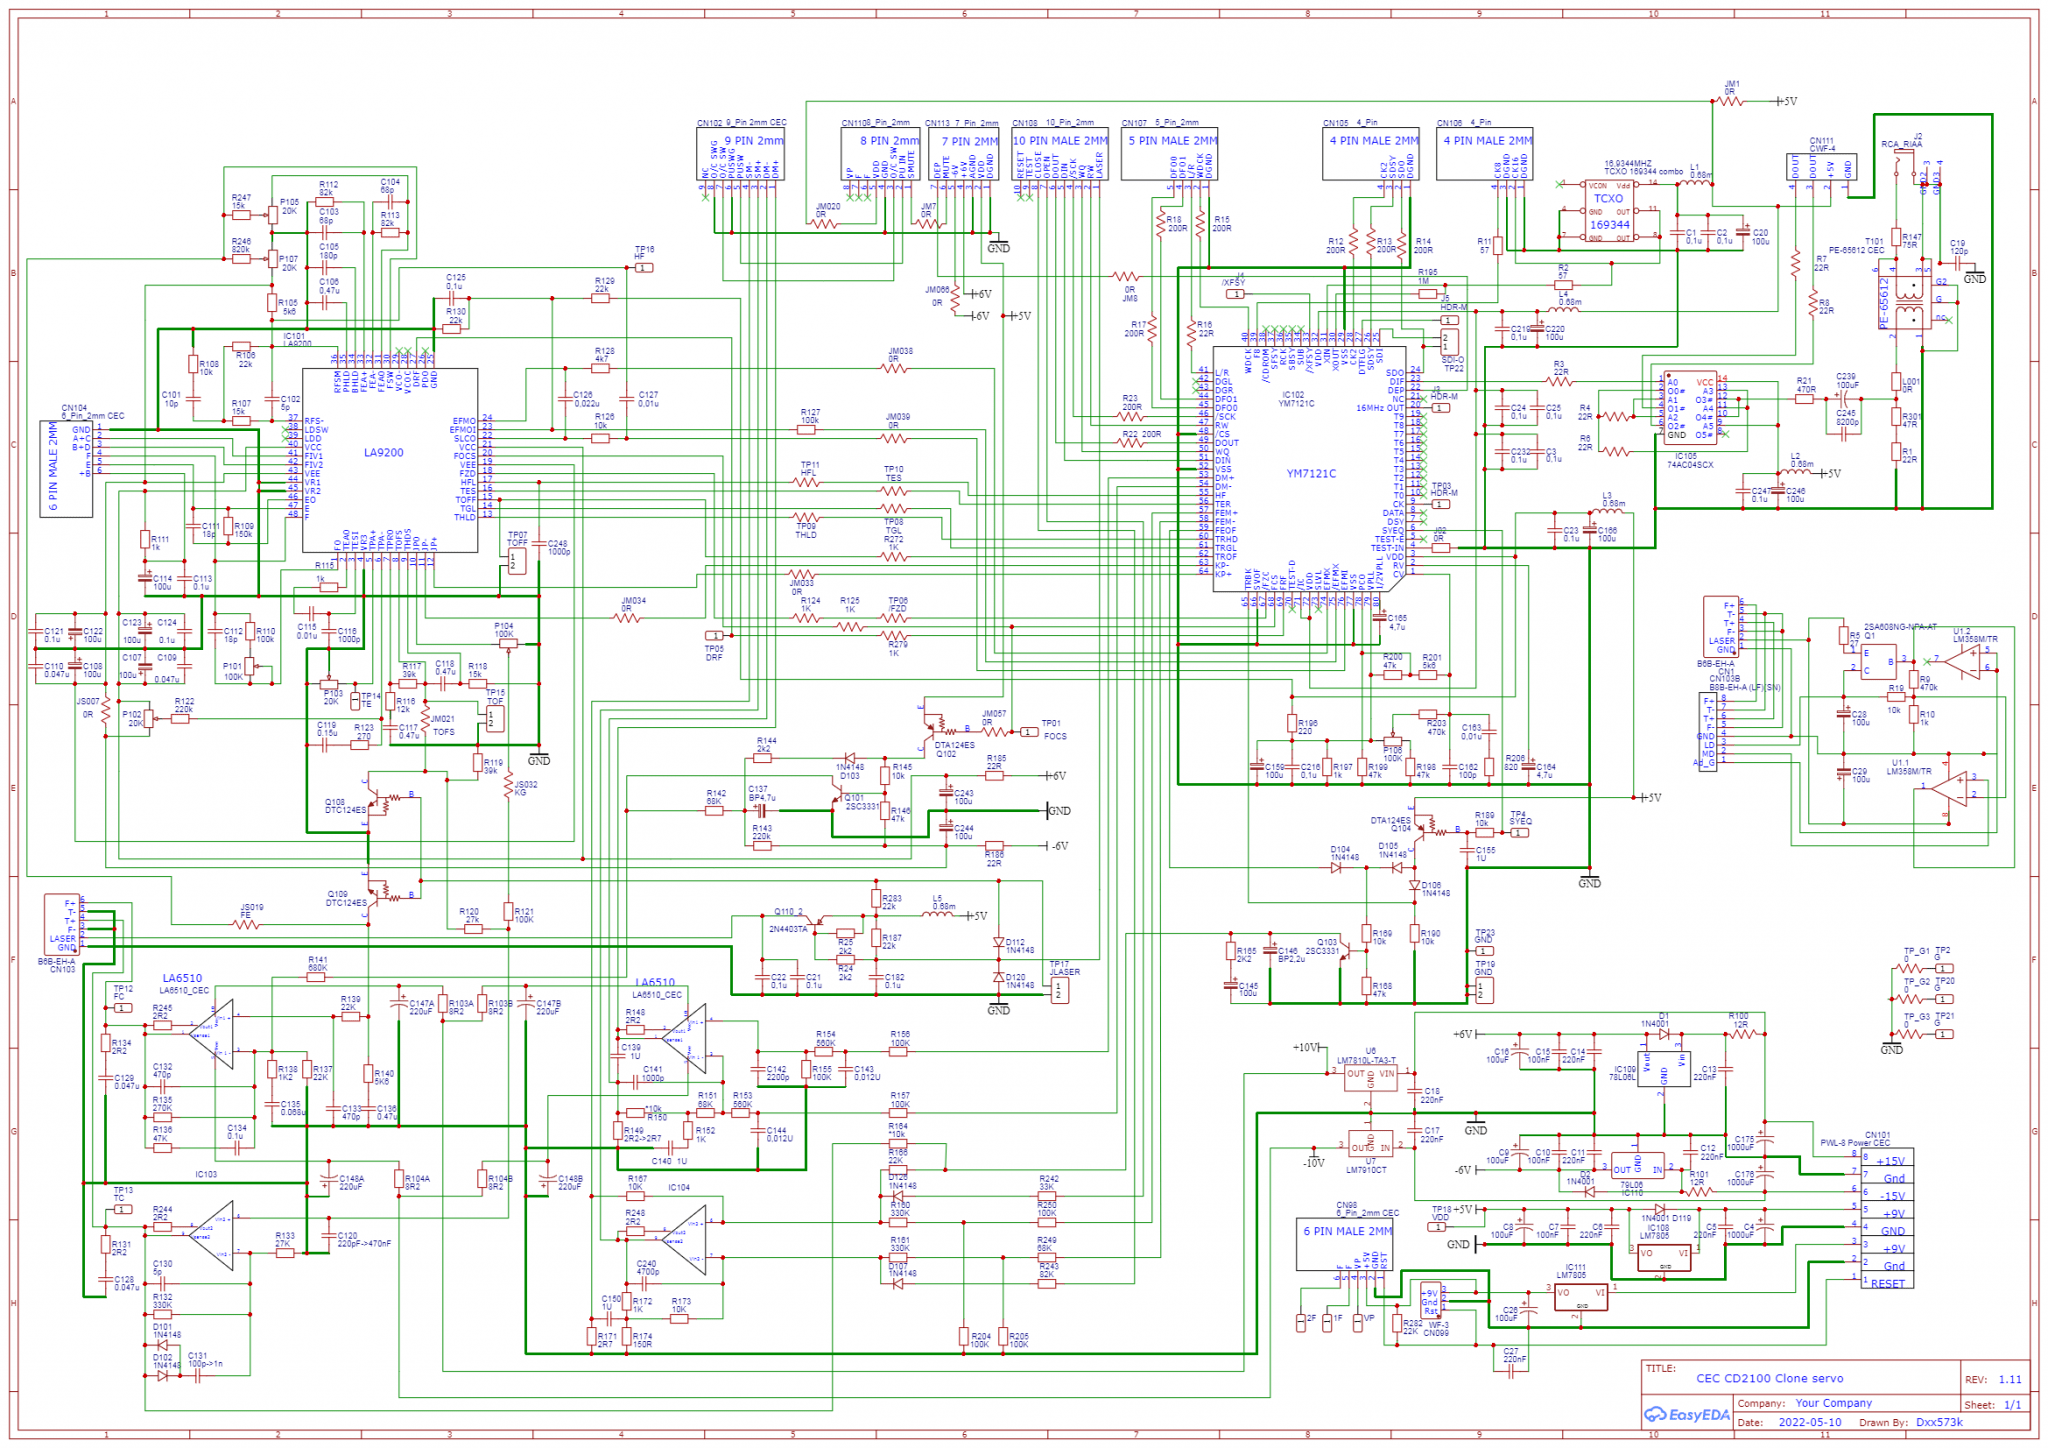Screen dimensions: 2048x1448
Task: Click CN104 6 PIN MALE 2MM connector label
Action: point(53,466)
